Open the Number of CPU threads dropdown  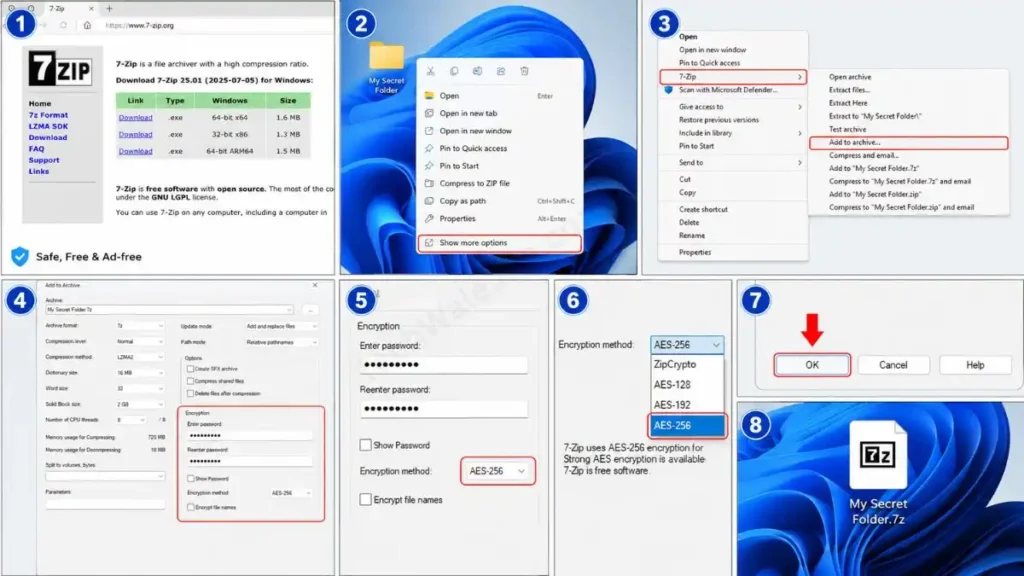[131, 420]
